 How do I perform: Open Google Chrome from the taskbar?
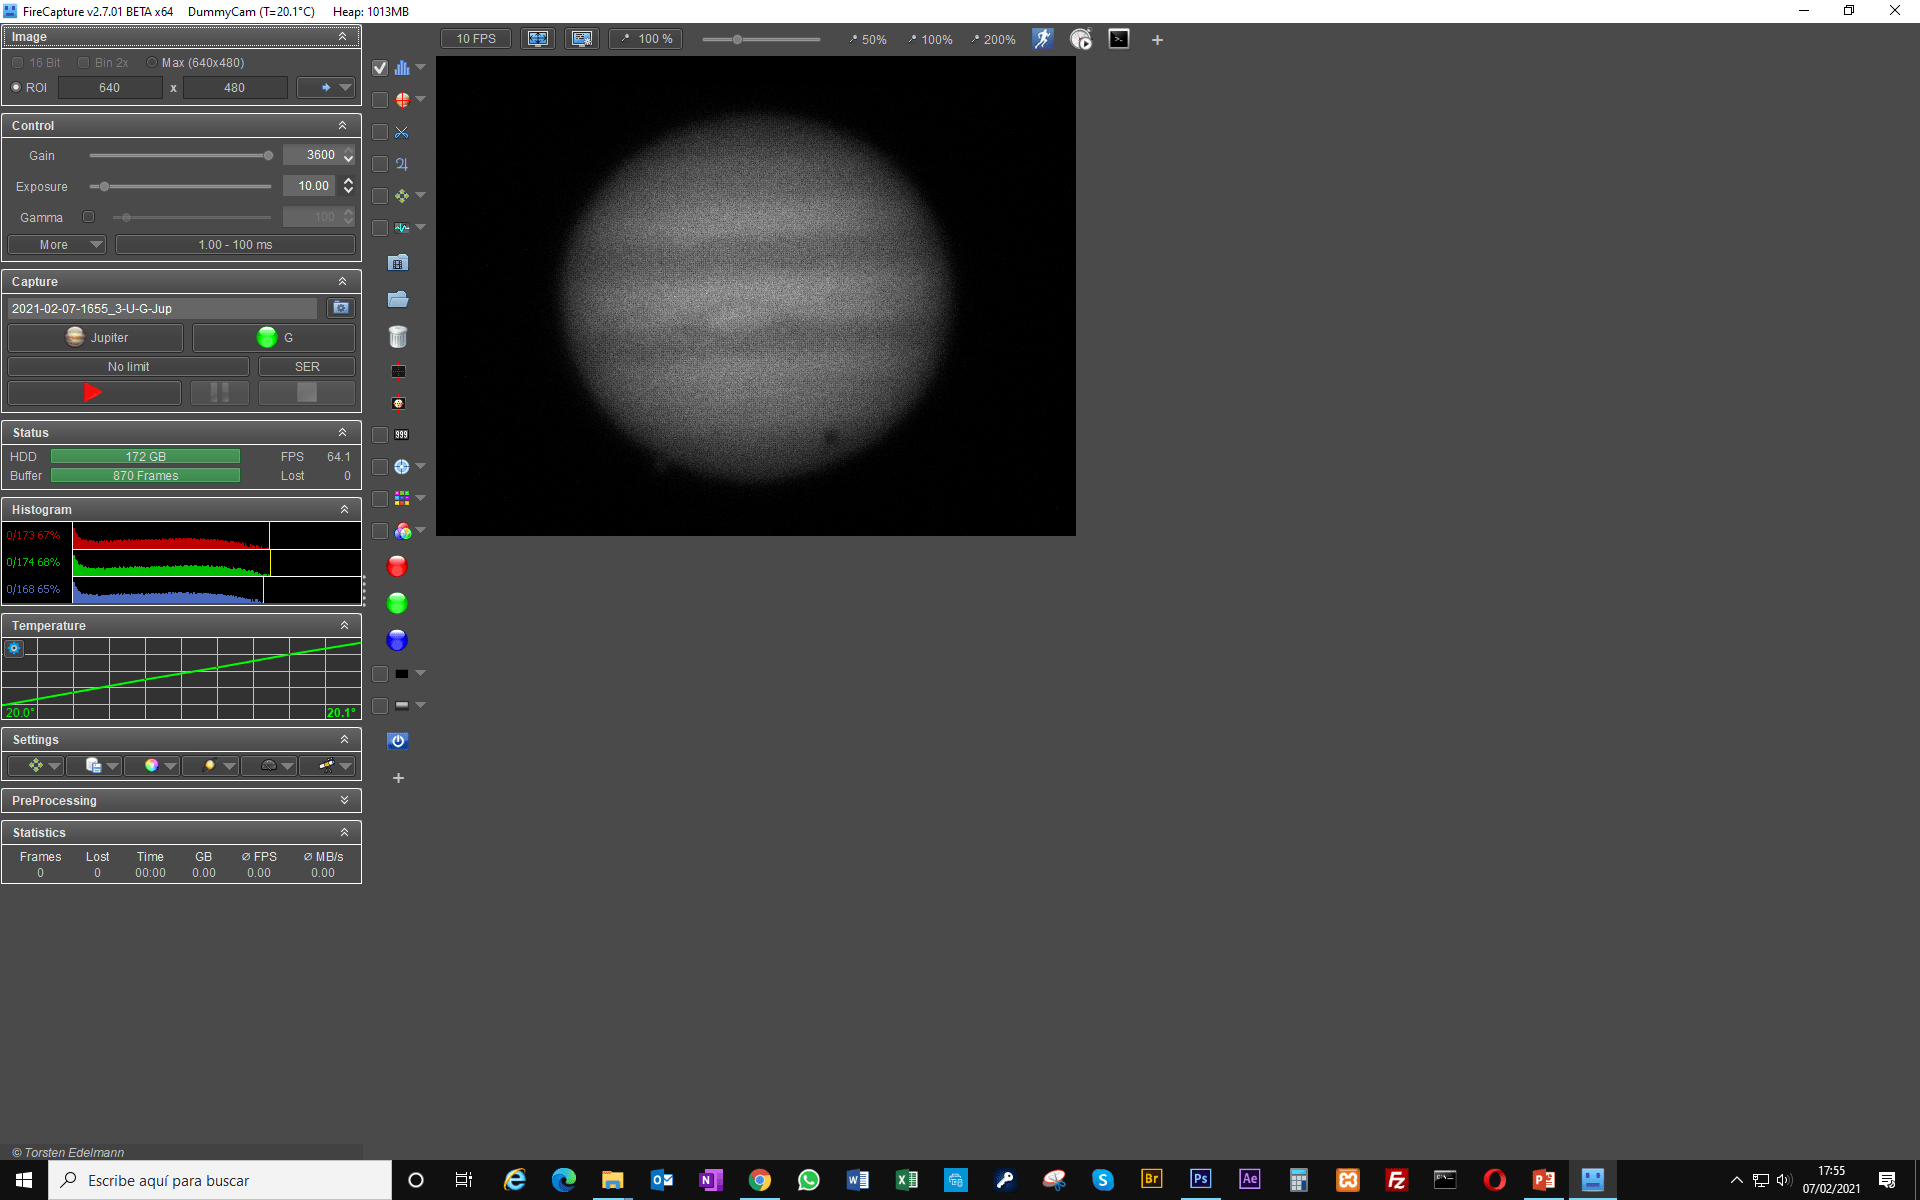[760, 1180]
